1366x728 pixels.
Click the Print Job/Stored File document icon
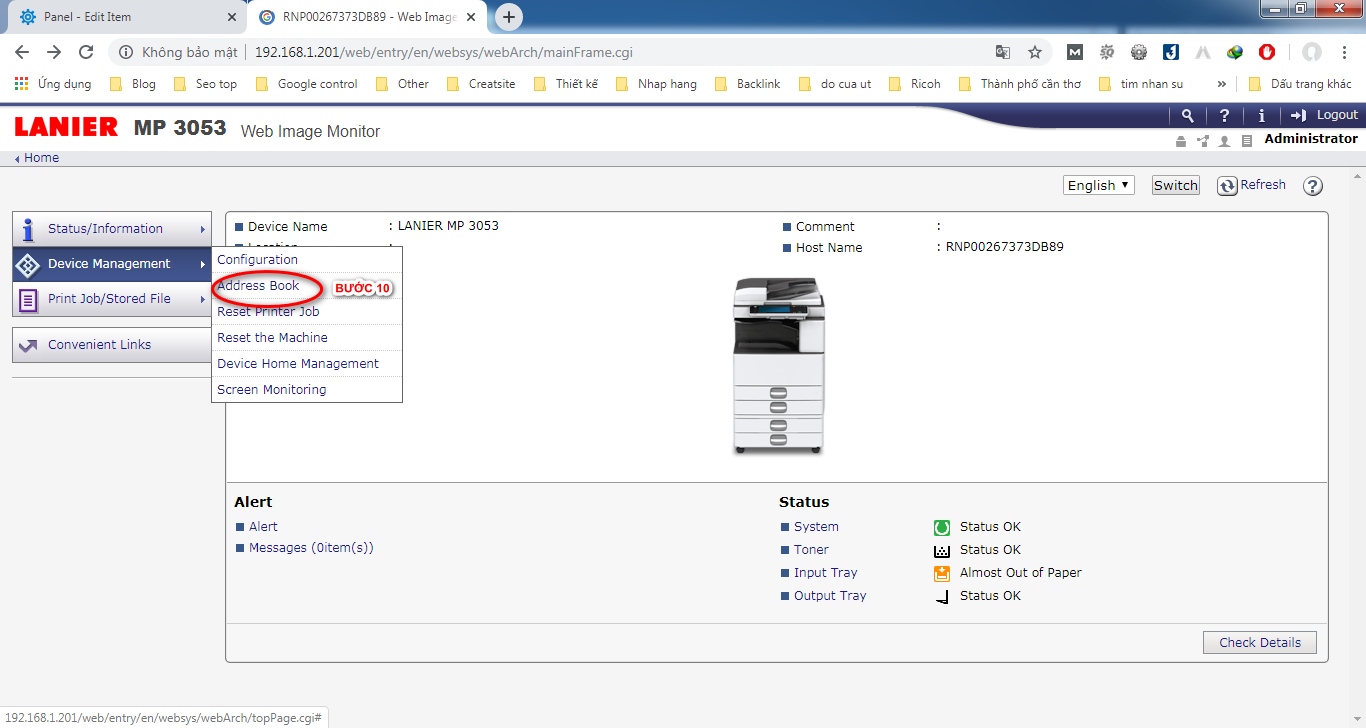(28, 299)
